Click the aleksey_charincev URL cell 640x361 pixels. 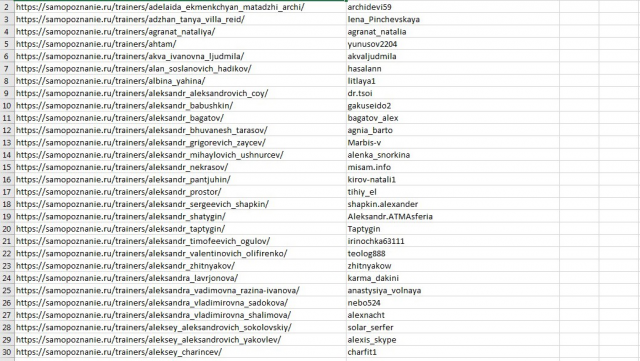(180, 352)
